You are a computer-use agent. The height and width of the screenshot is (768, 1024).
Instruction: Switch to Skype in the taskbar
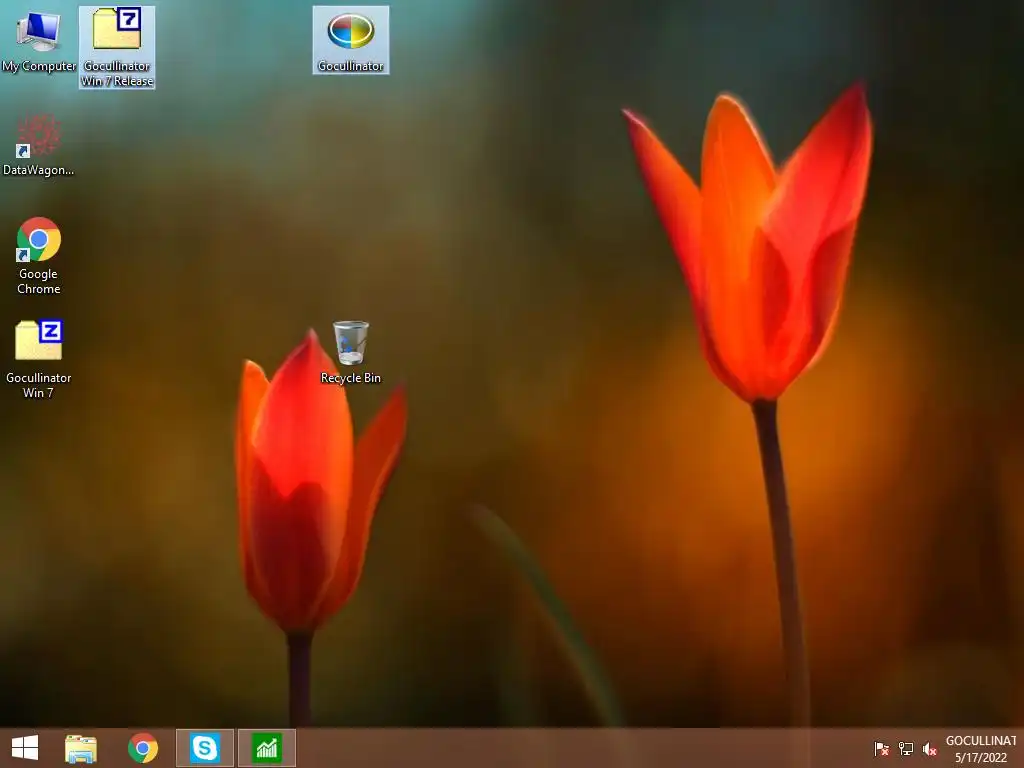point(205,748)
